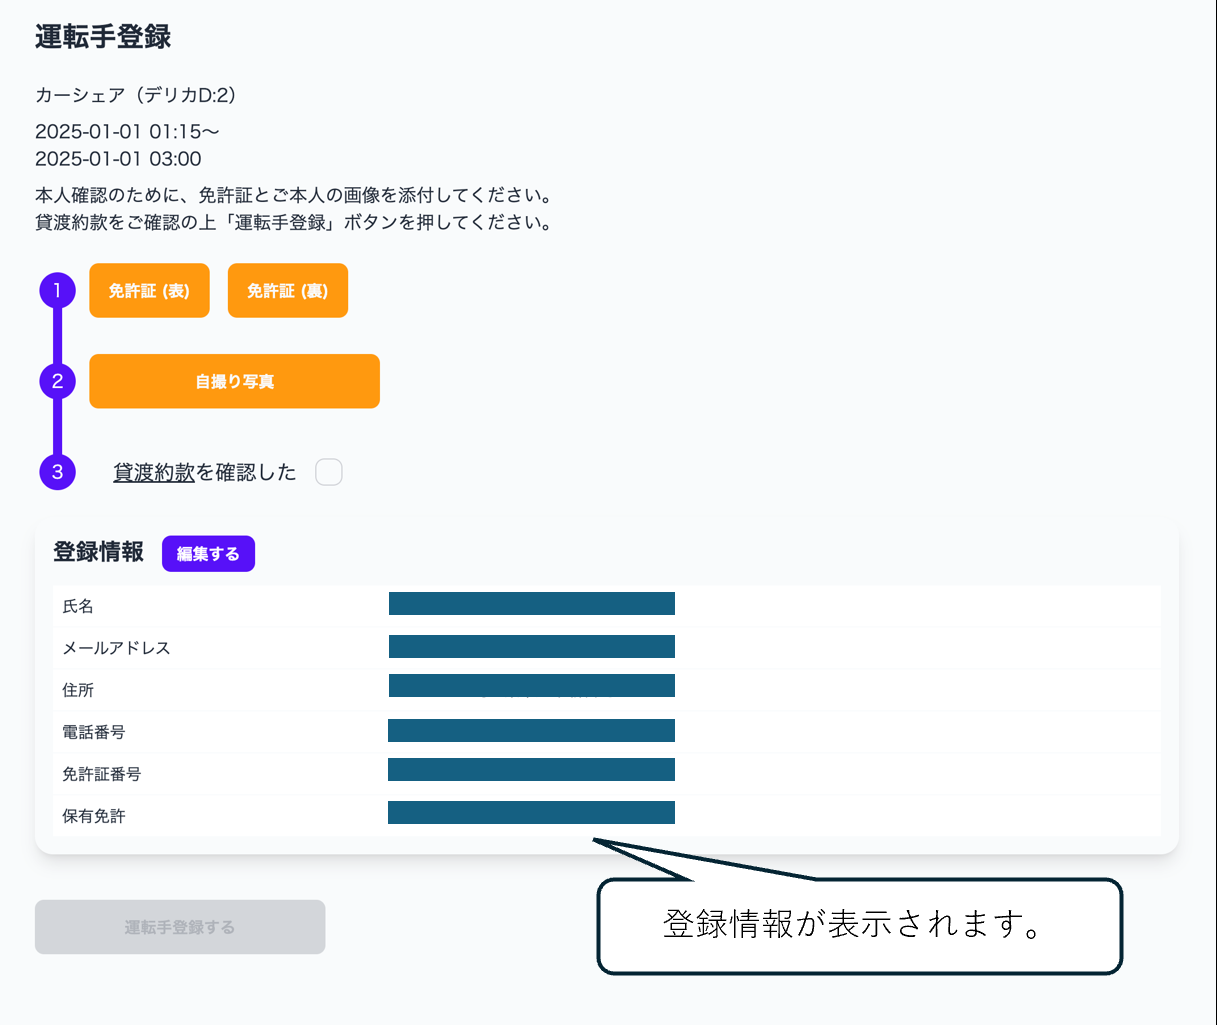The height and width of the screenshot is (1025, 1217).
Task: Click the masked 氏名 value
Action: [x=531, y=604]
